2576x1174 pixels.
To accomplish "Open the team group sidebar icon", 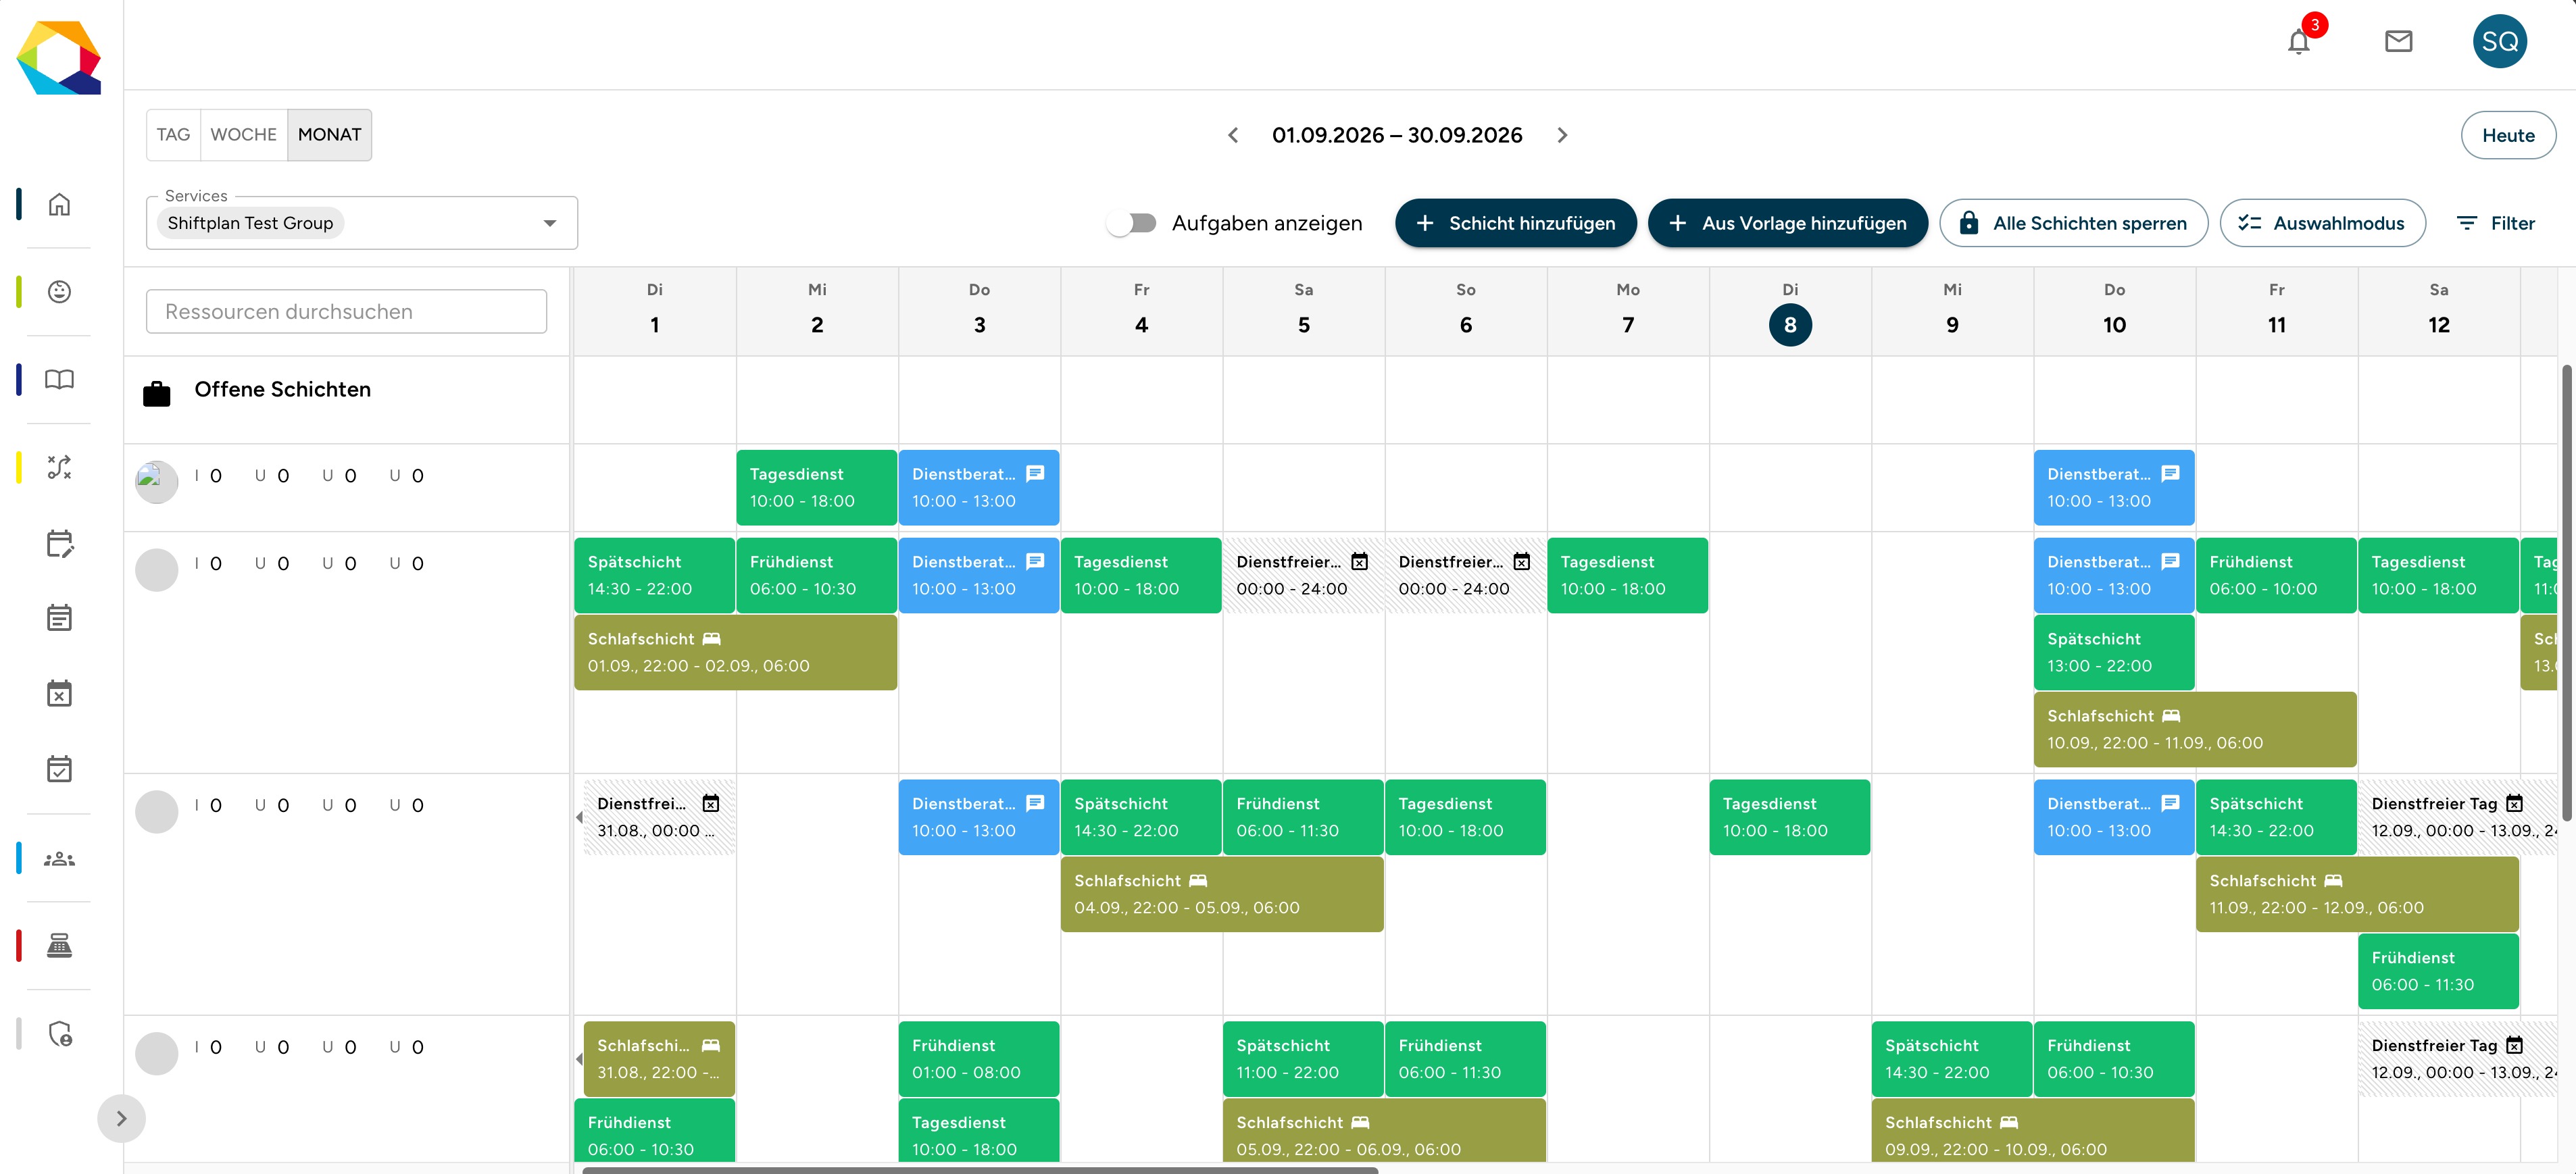I will pyautogui.click(x=59, y=858).
